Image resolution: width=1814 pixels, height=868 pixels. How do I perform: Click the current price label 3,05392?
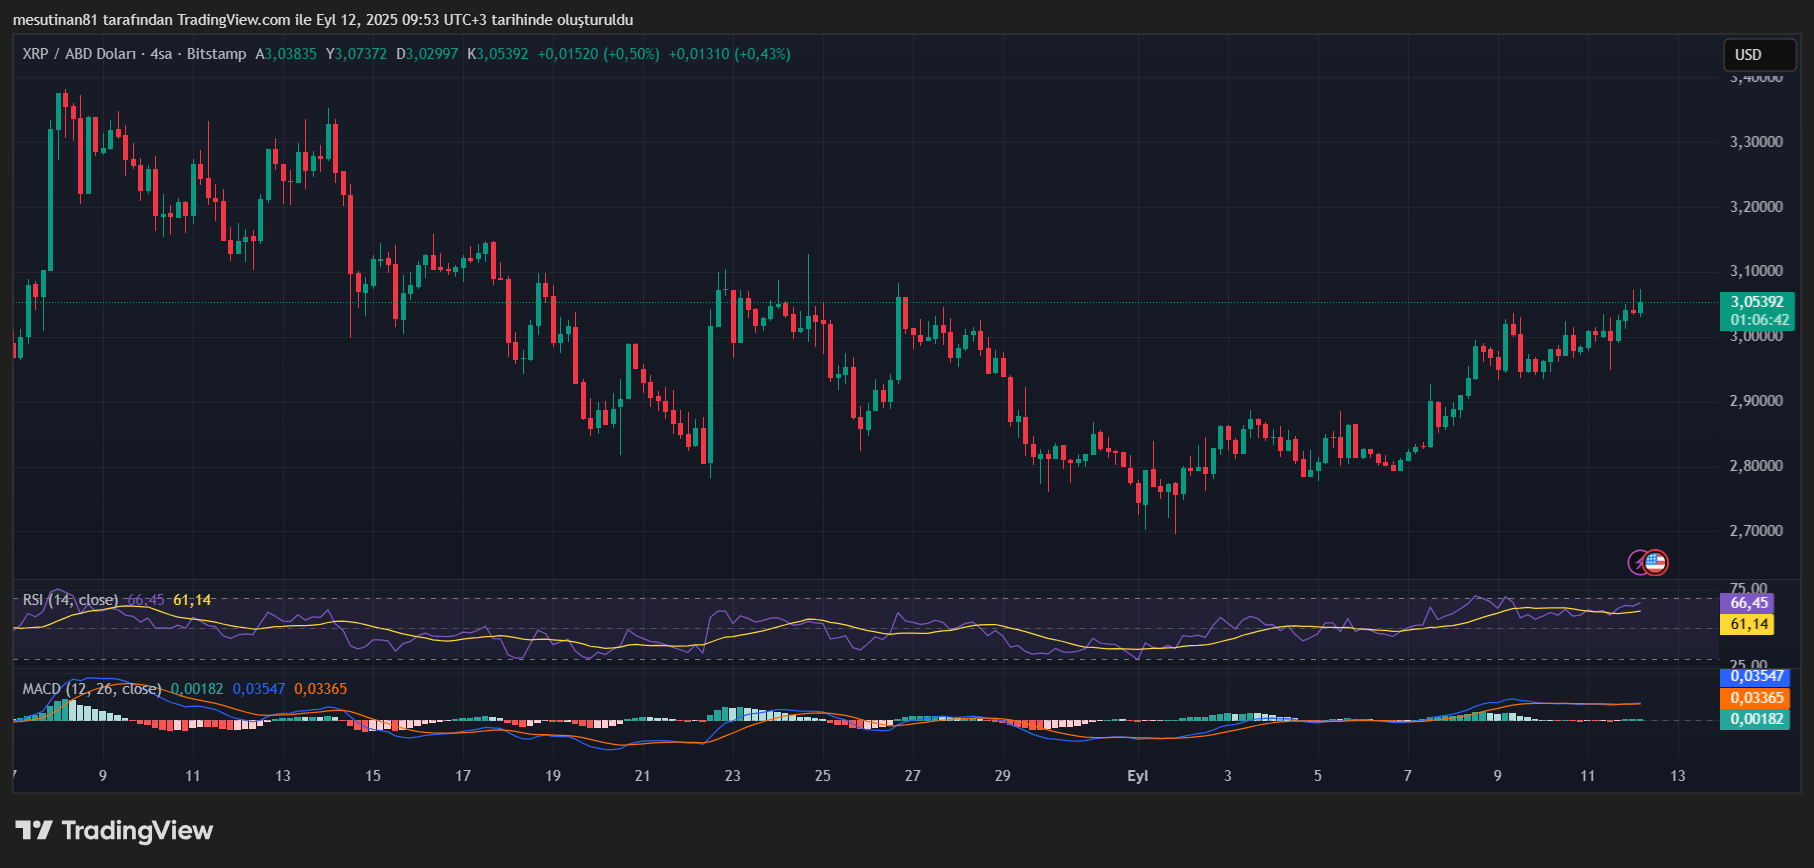click(1757, 302)
